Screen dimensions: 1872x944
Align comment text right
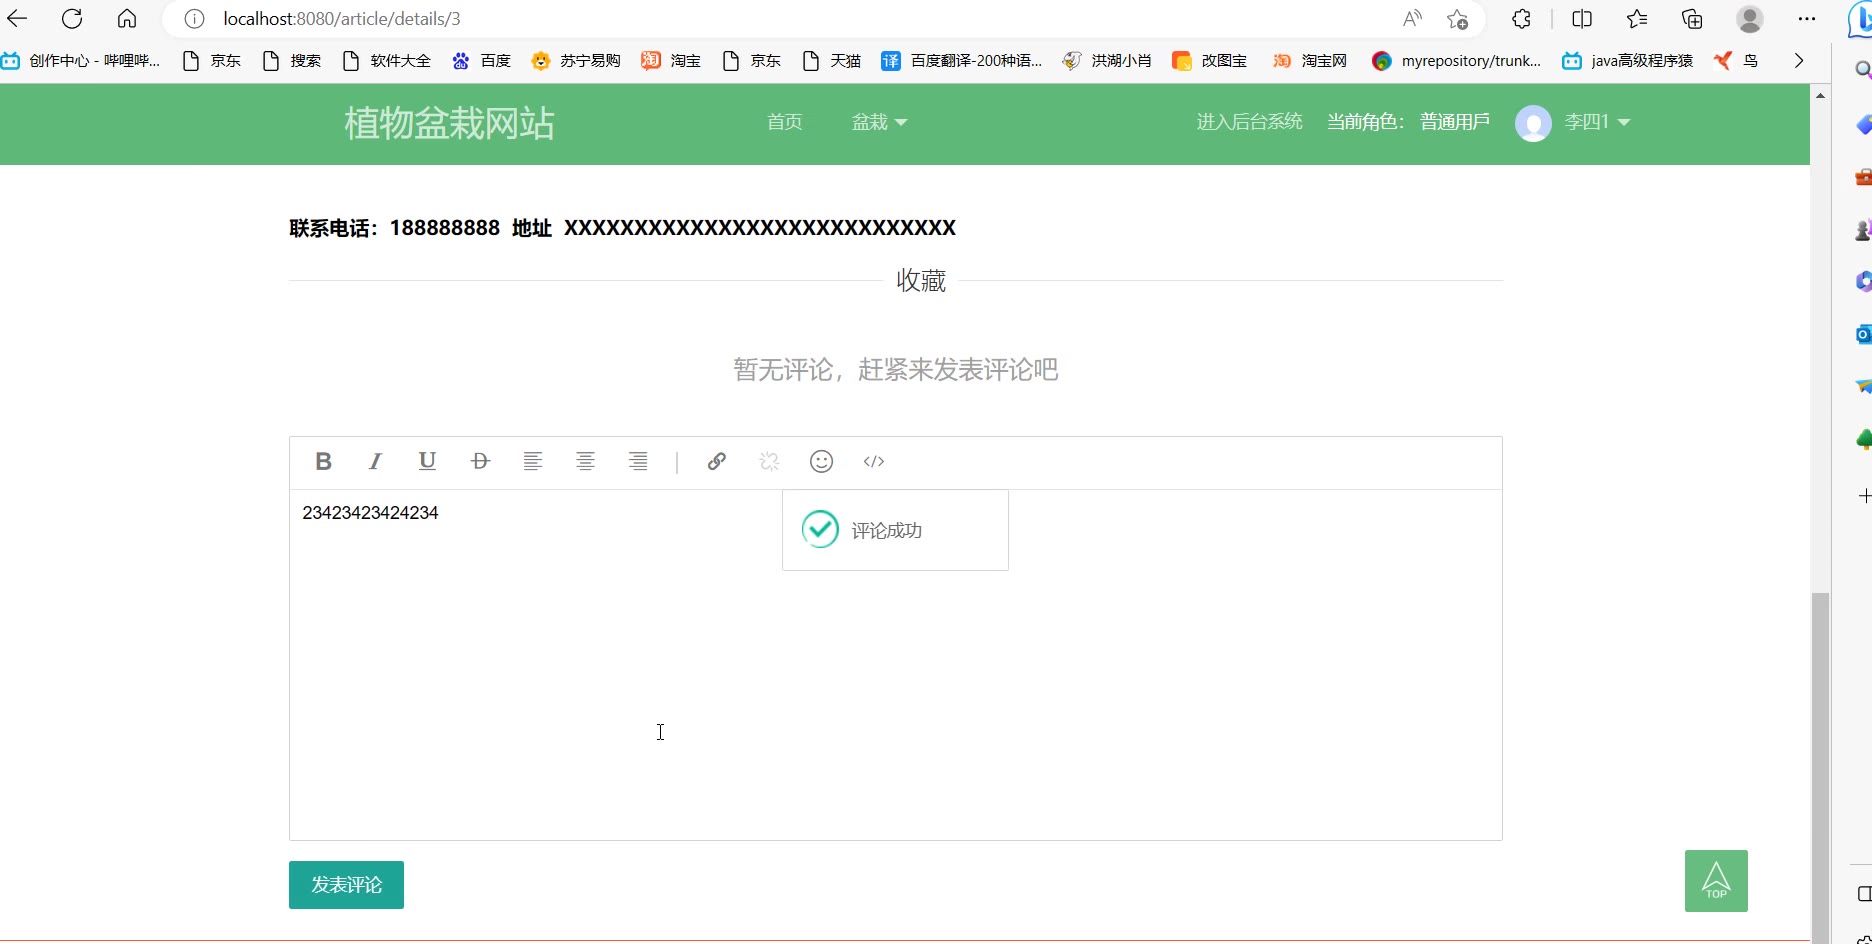[638, 461]
